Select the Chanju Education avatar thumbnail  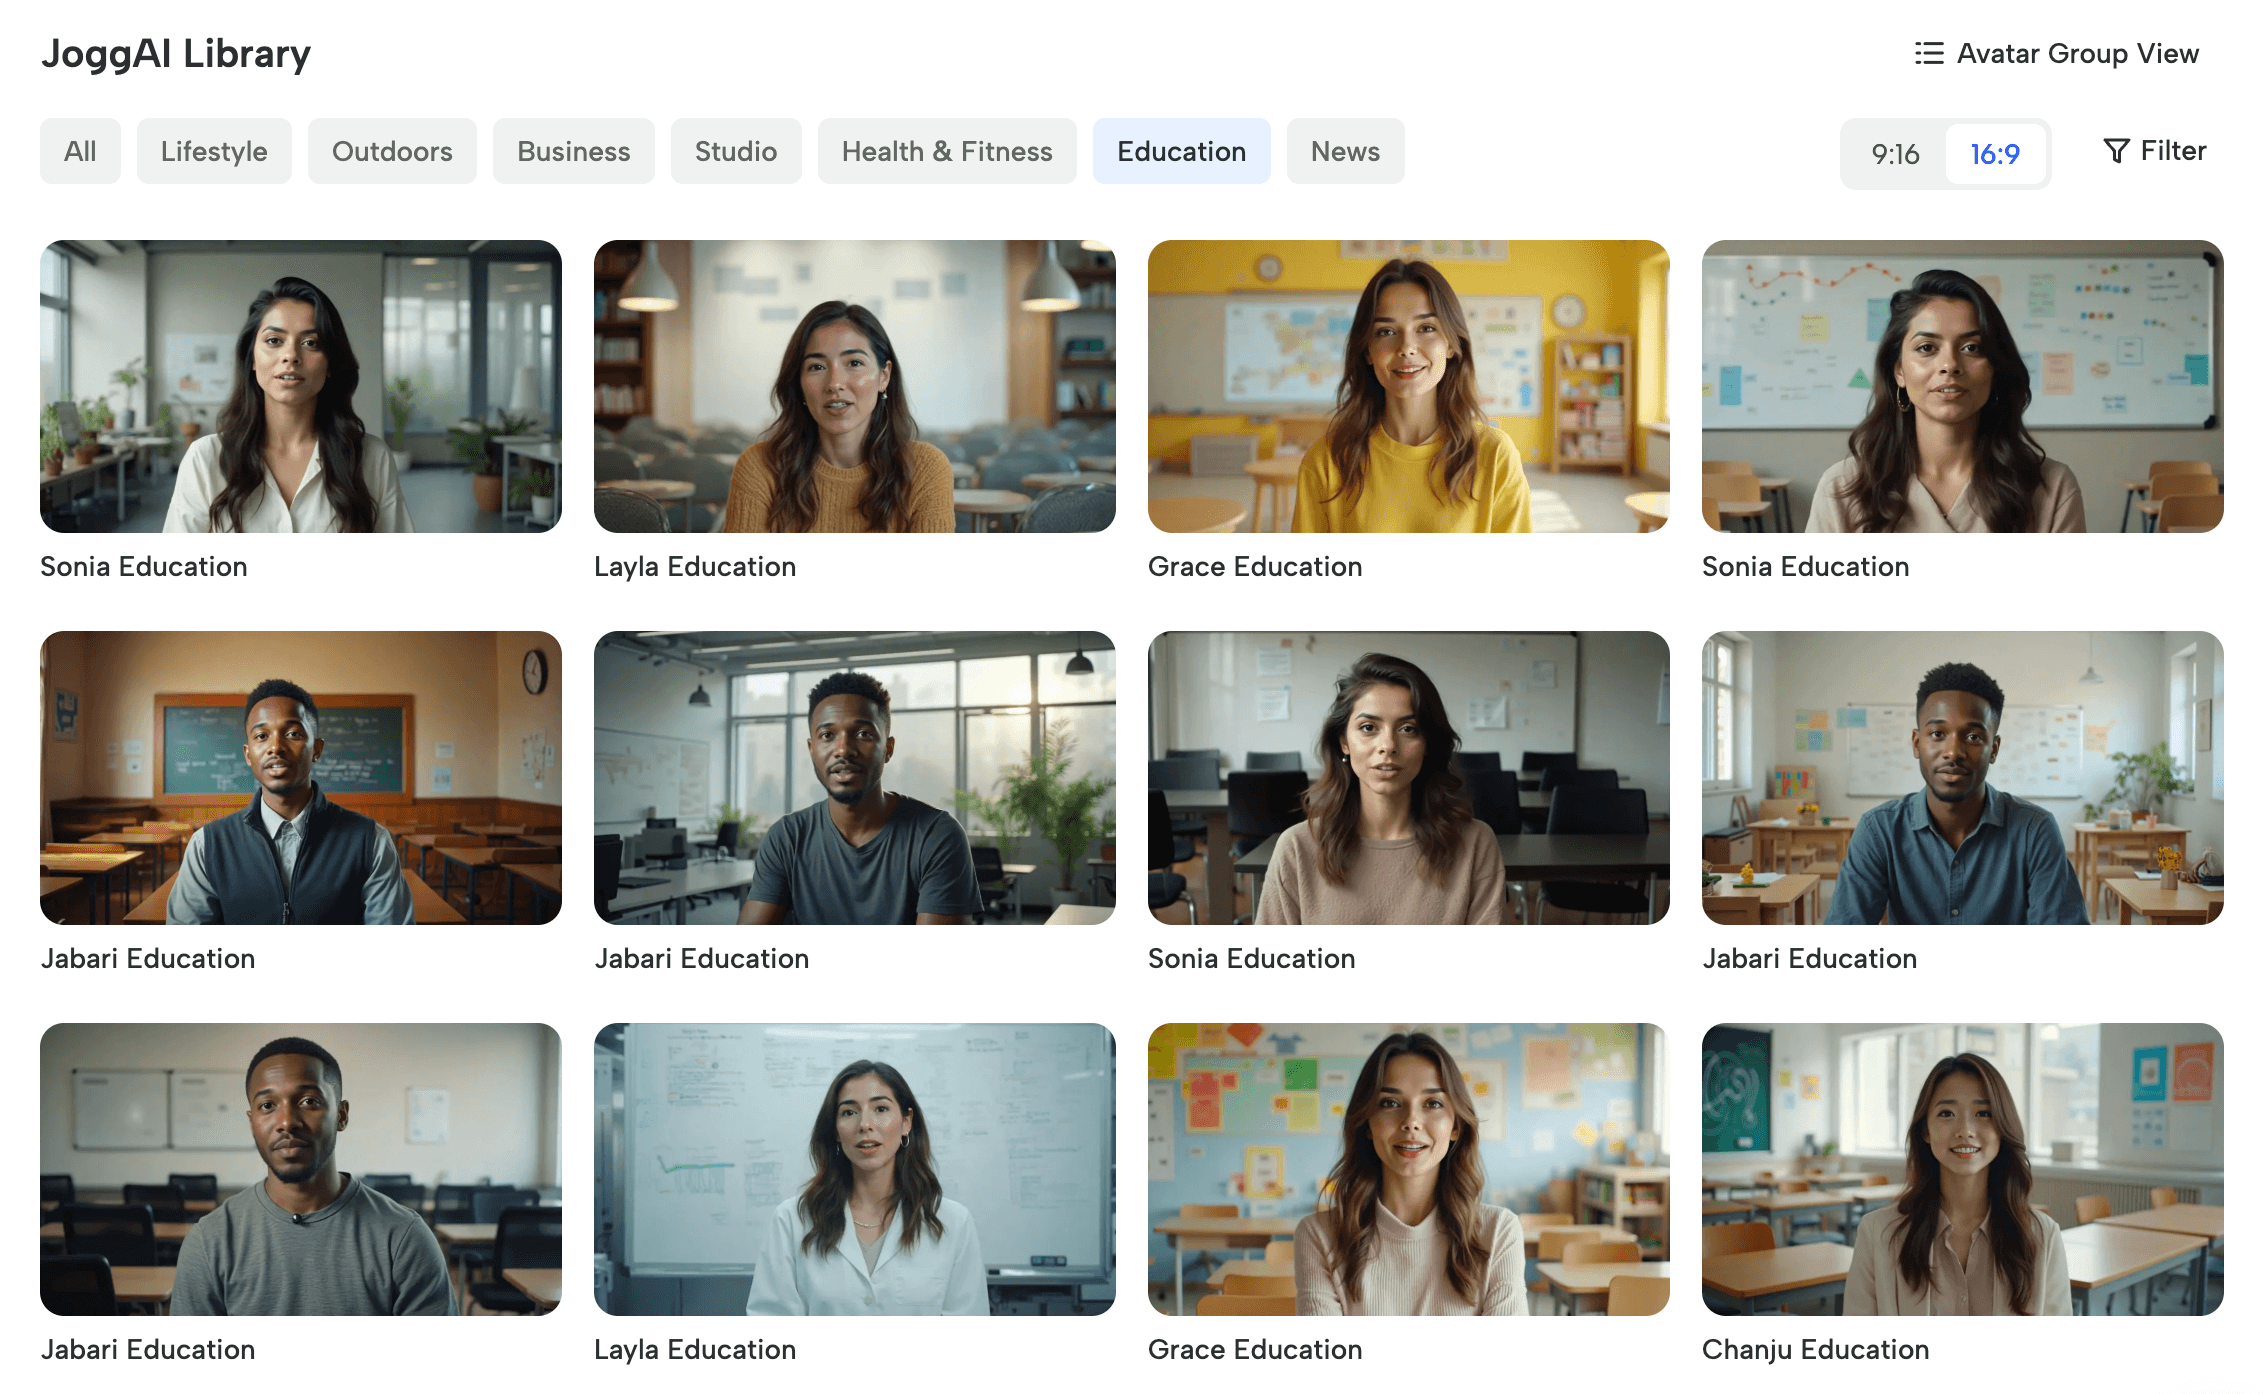[x=1963, y=1169]
